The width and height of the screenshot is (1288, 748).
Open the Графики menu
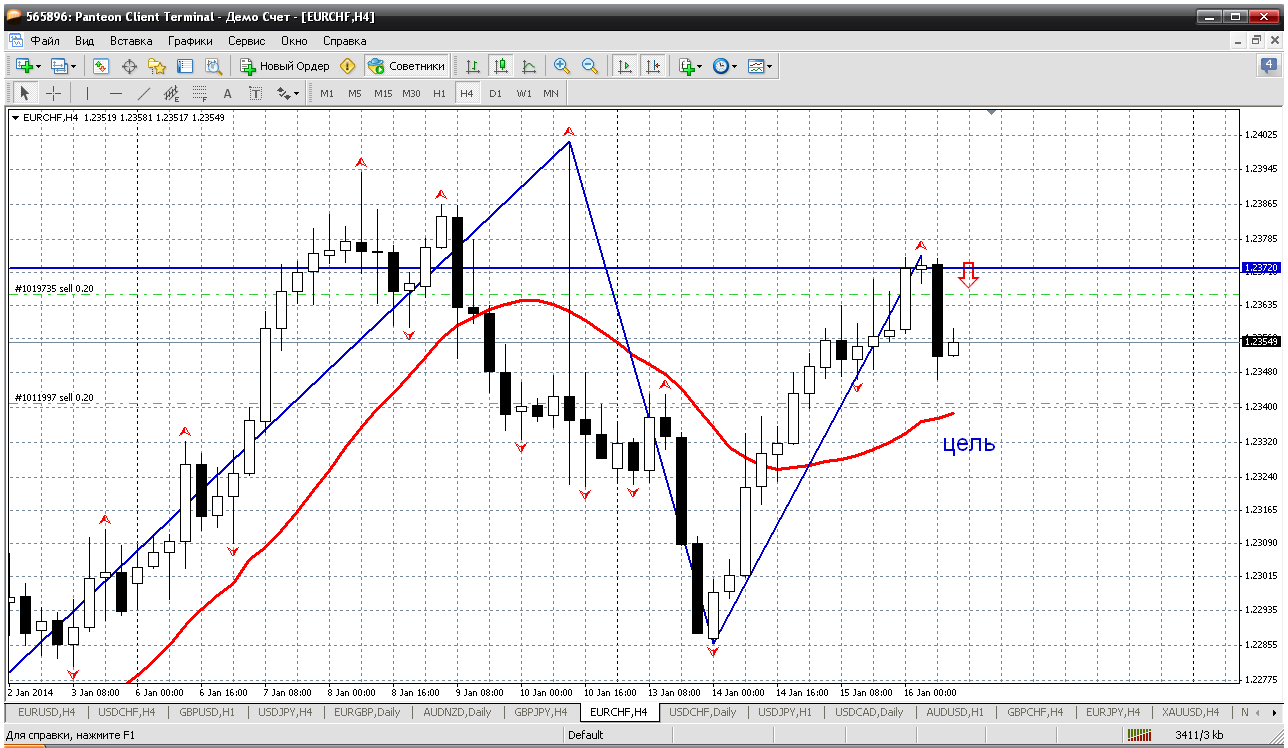point(191,41)
